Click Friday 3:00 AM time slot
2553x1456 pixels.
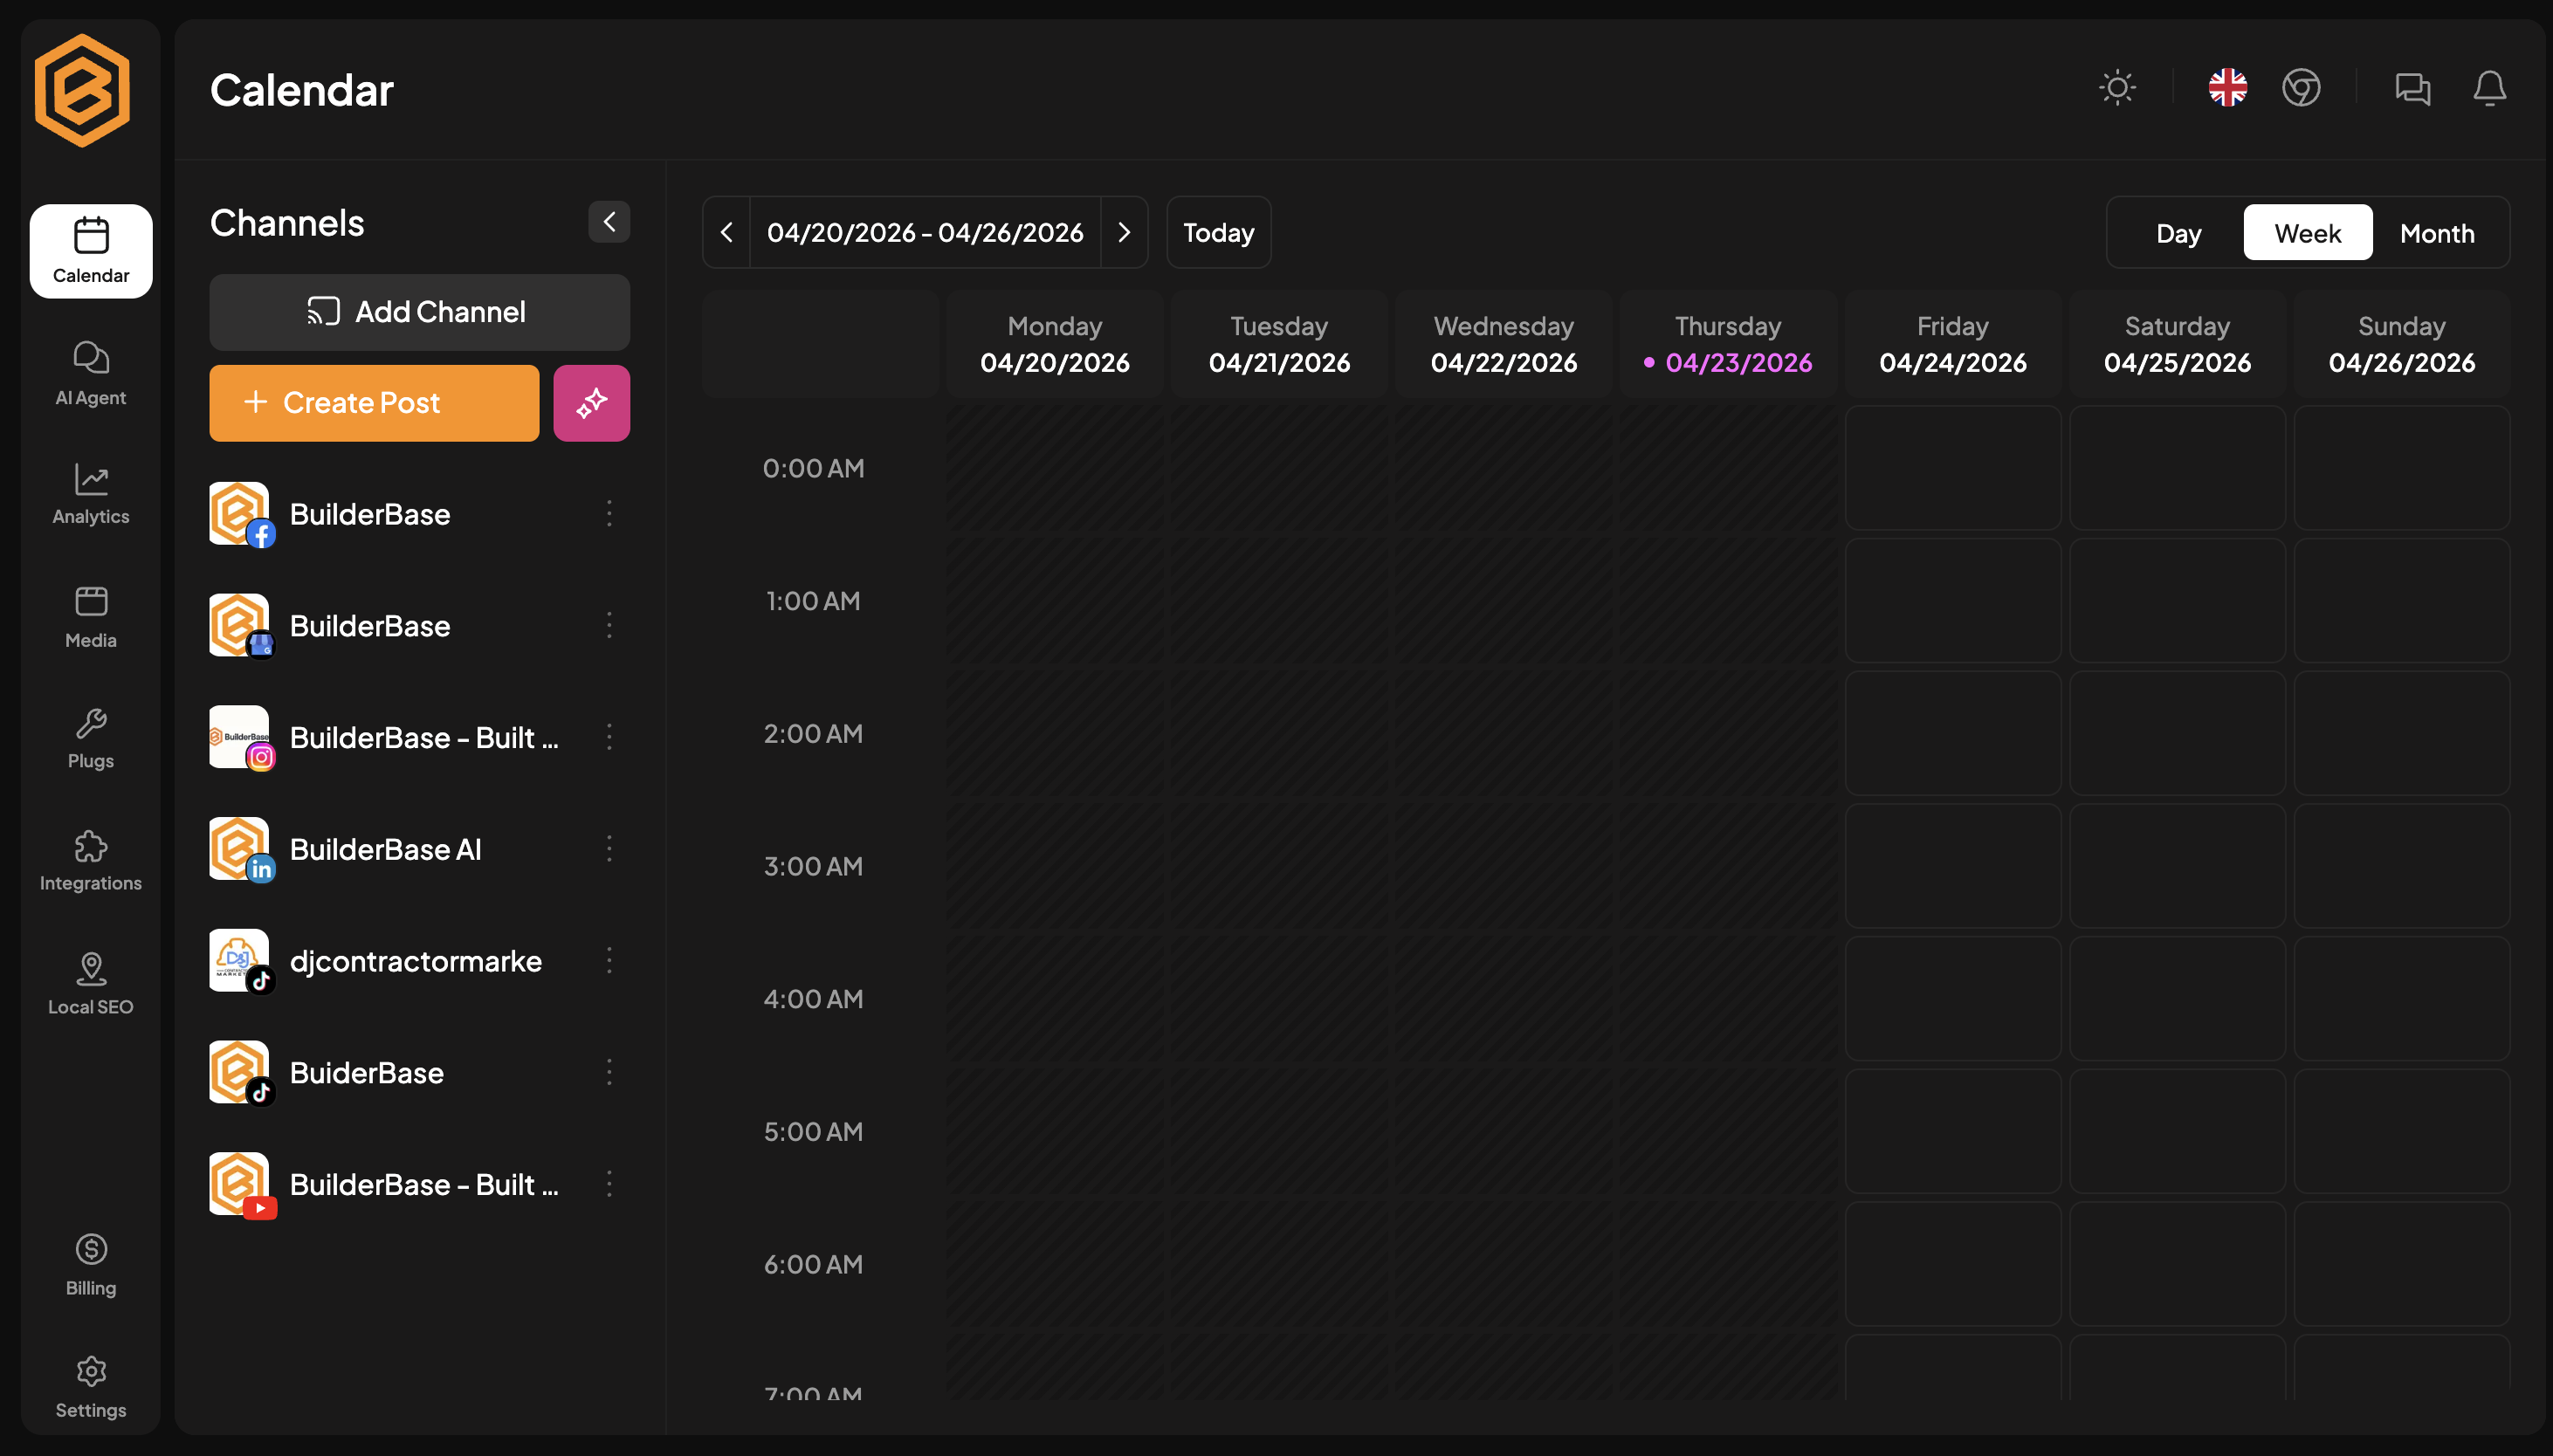click(x=1952, y=866)
